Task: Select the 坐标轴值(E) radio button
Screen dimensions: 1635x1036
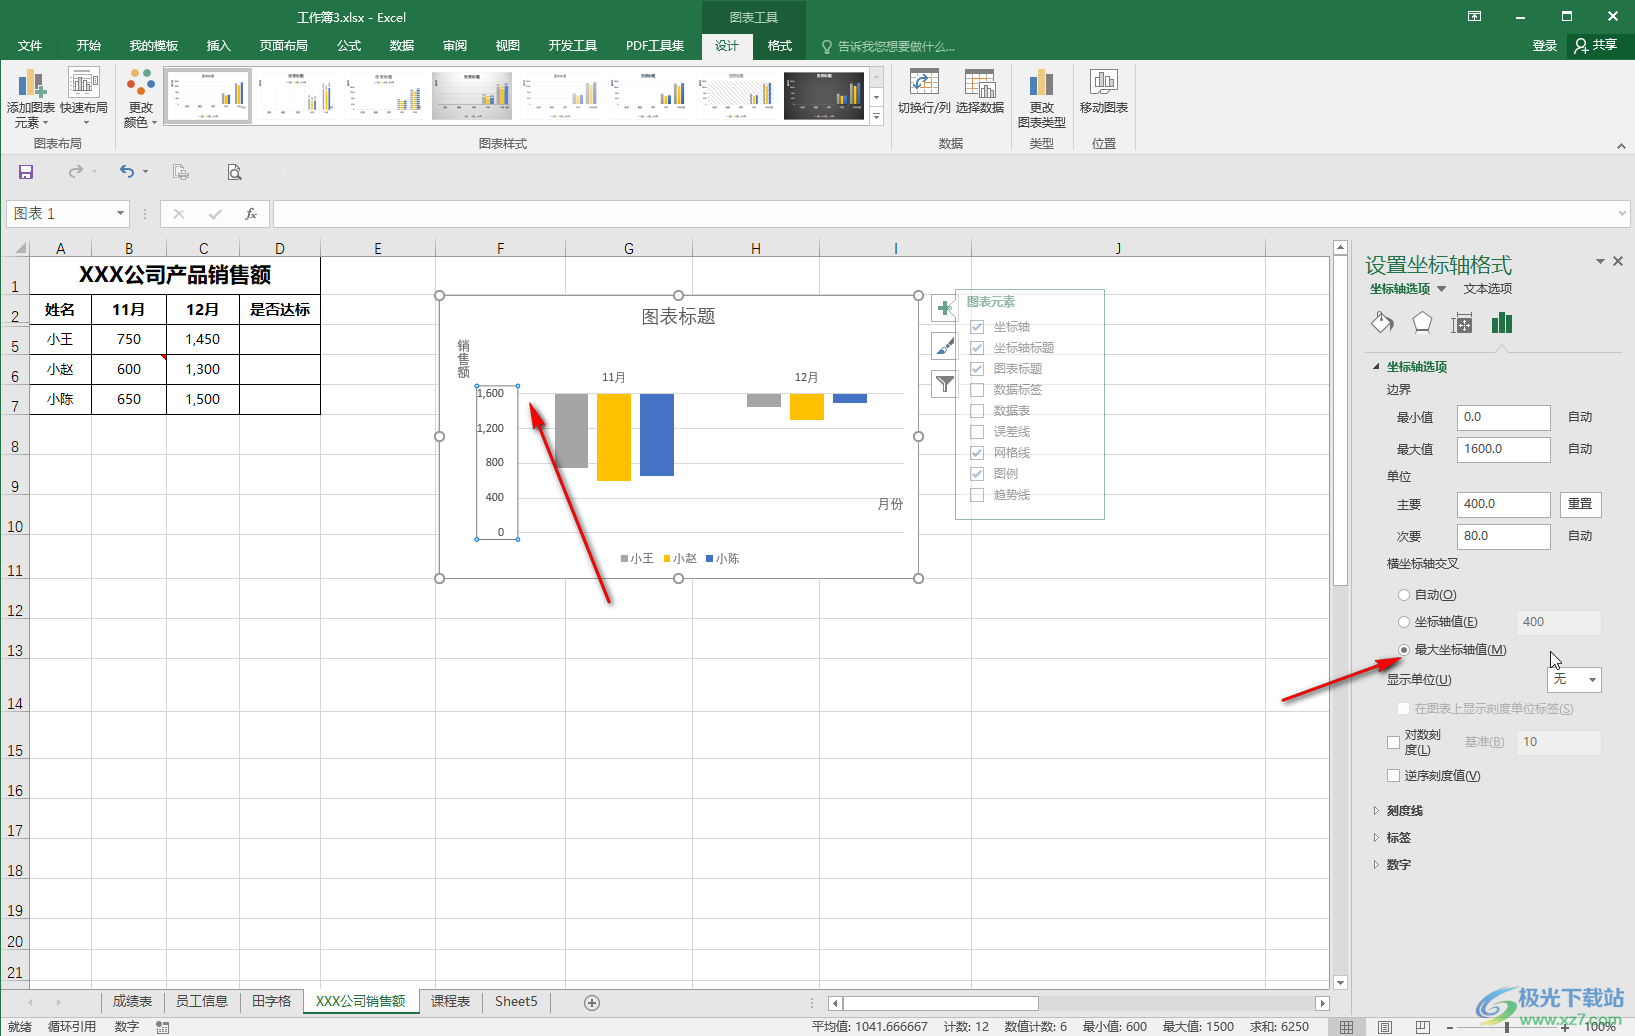Action: coord(1404,622)
